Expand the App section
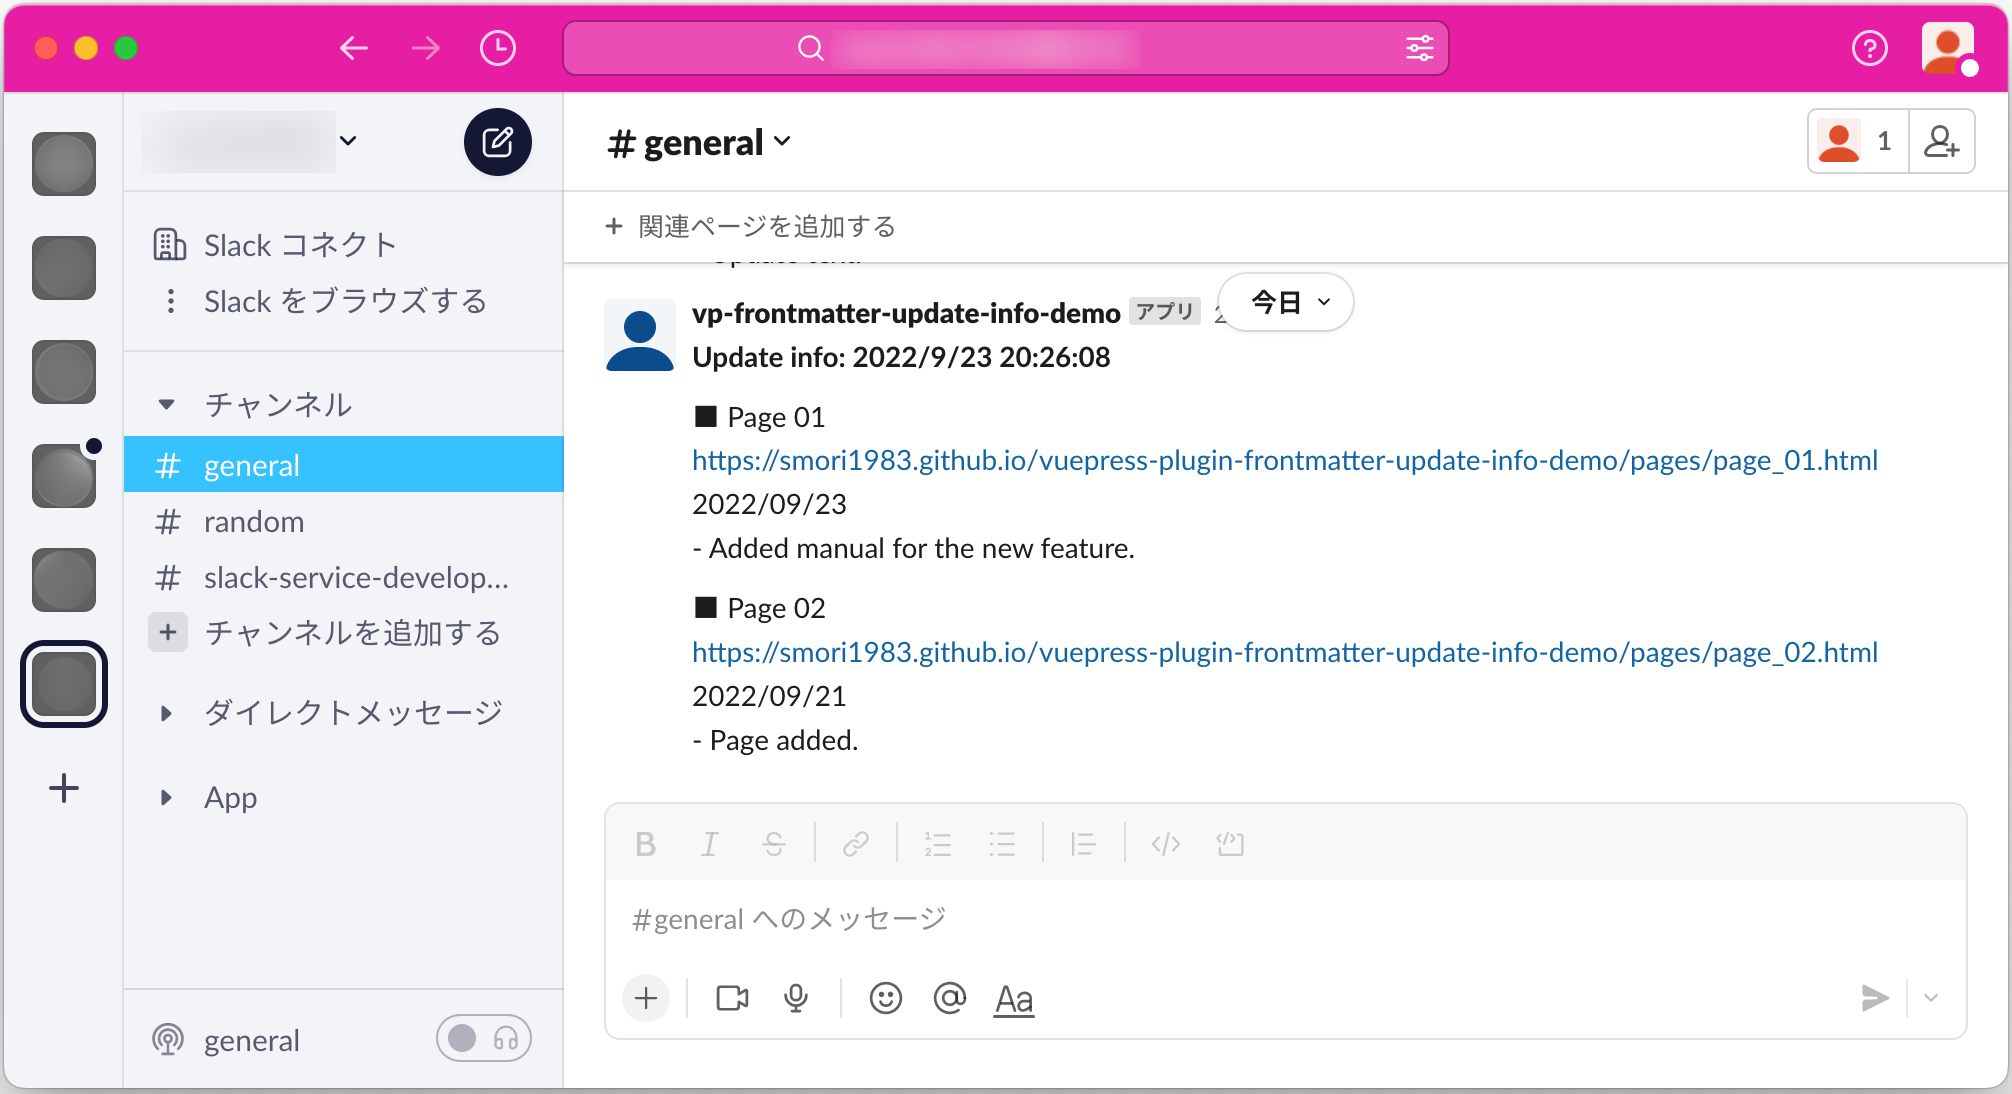The image size is (2012, 1094). click(166, 797)
